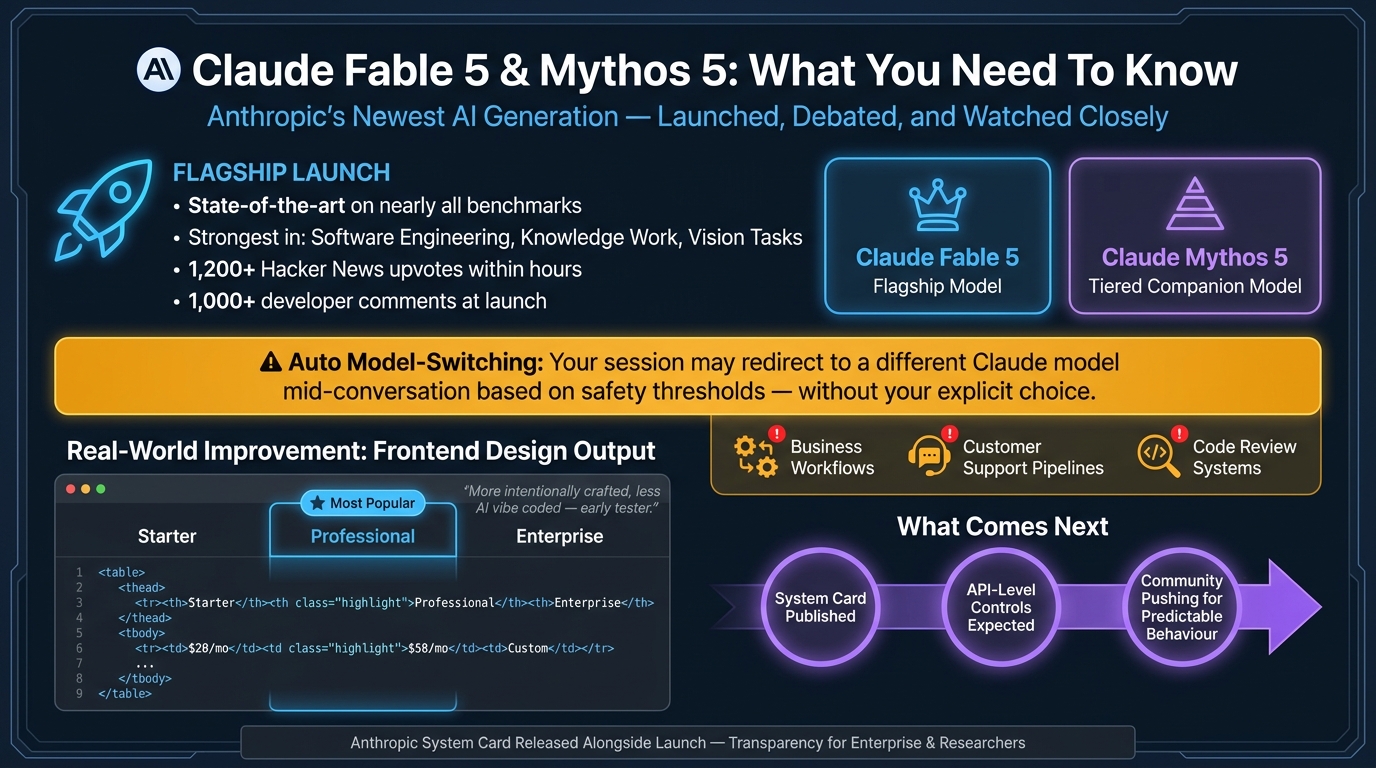Click "Real-World Improvement: Frontend Design Output" heading
The width and height of the screenshot is (1376, 768).
pos(361,450)
